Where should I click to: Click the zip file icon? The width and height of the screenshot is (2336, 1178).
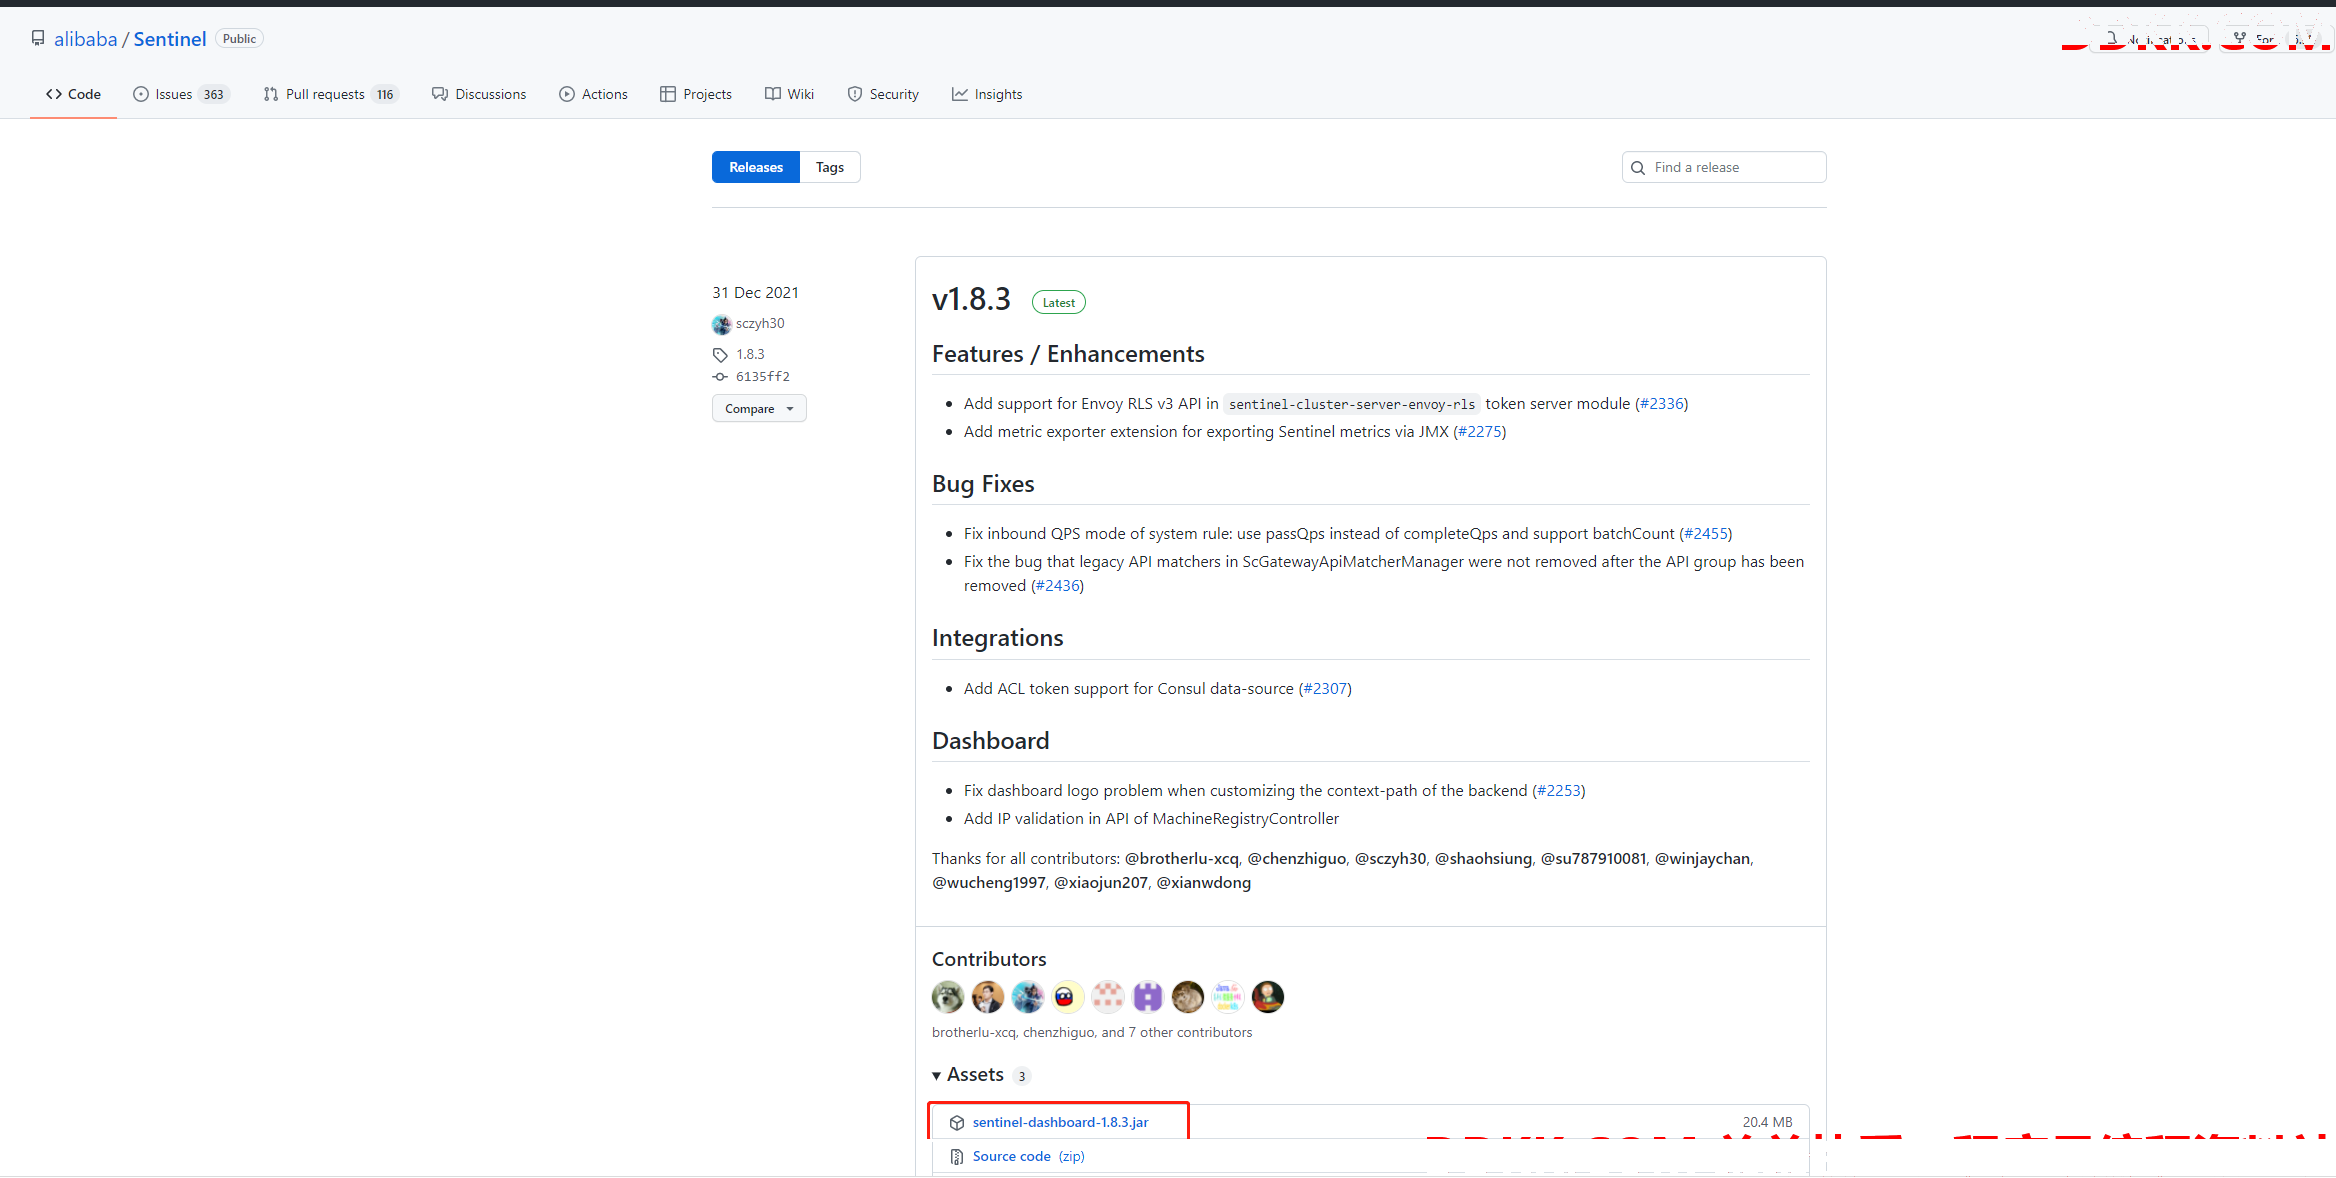point(957,1157)
